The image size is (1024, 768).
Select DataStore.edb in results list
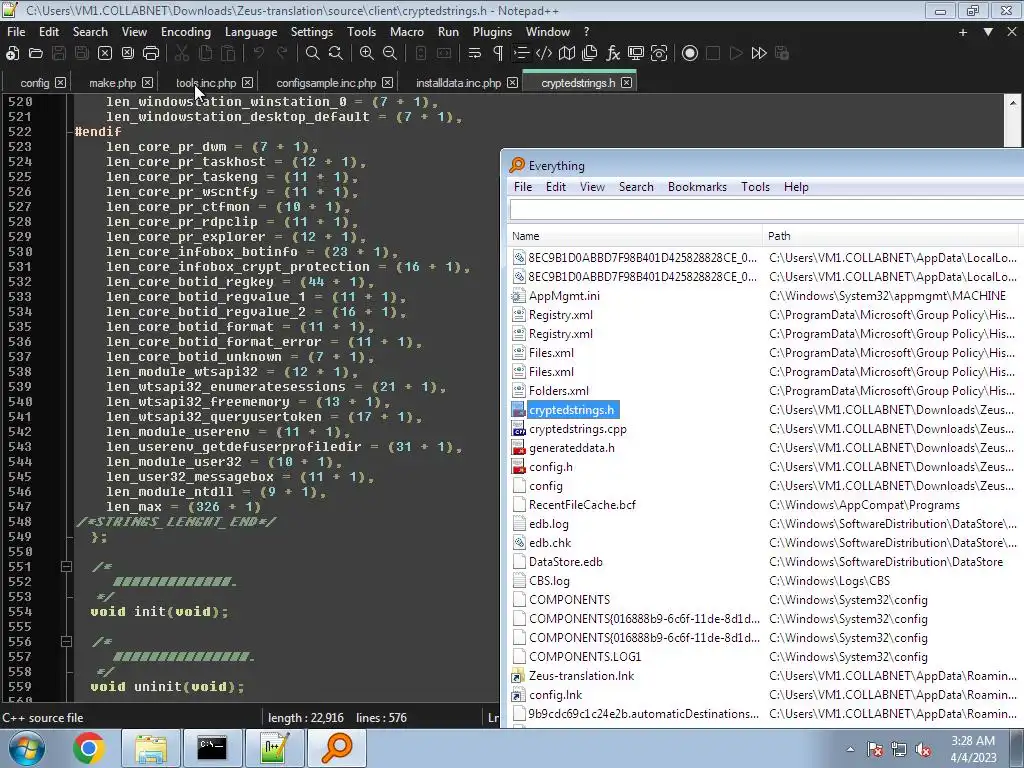566,562
